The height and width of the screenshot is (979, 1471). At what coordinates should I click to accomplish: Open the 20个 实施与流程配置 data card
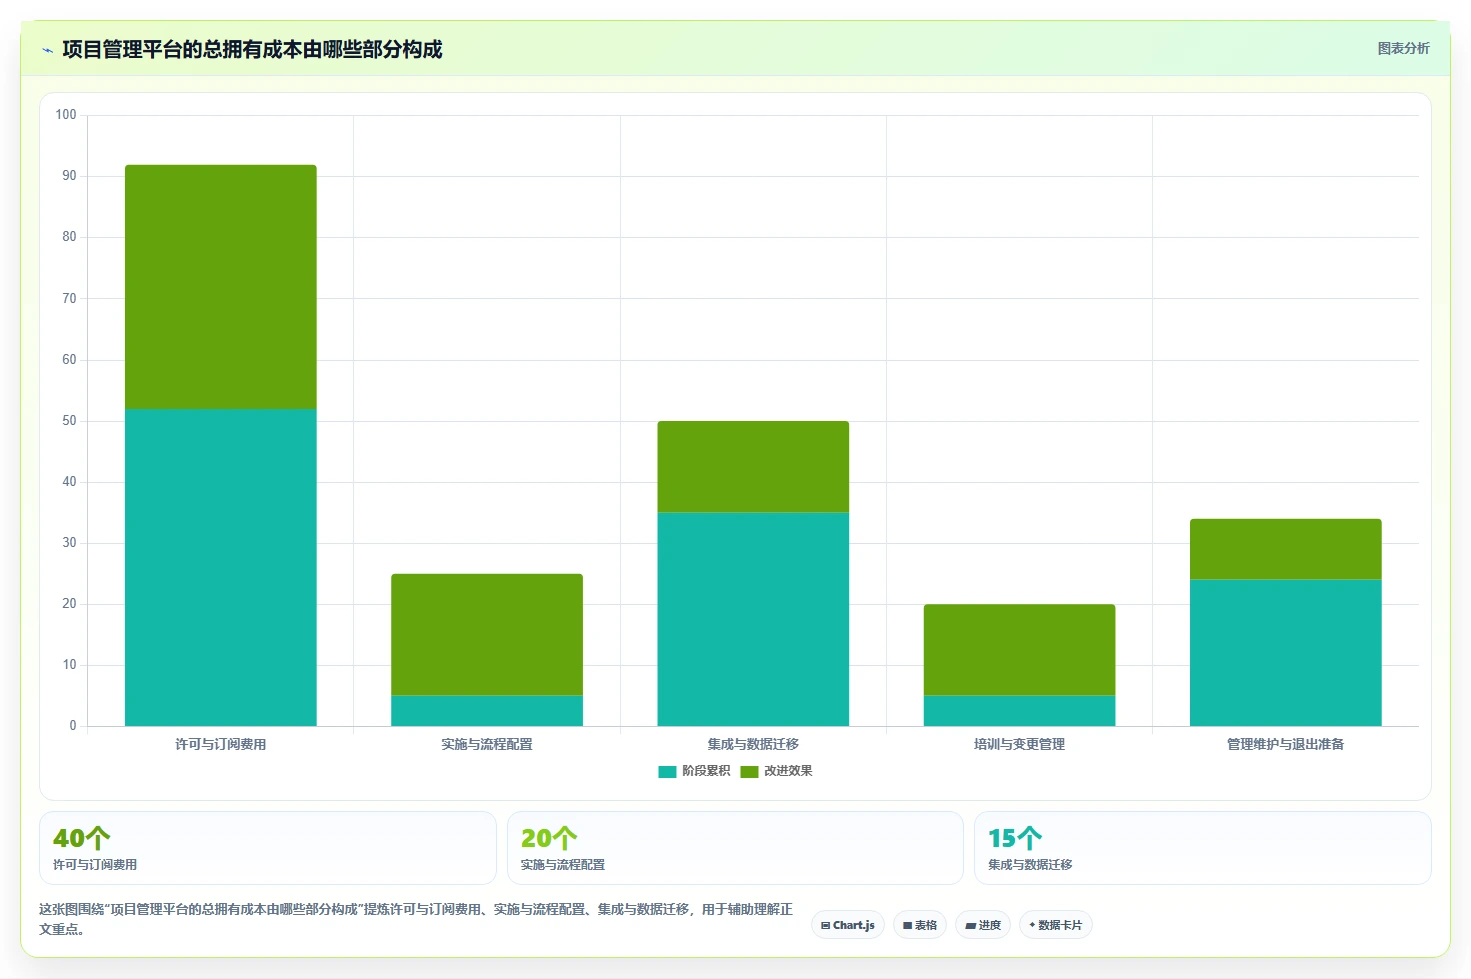(735, 848)
